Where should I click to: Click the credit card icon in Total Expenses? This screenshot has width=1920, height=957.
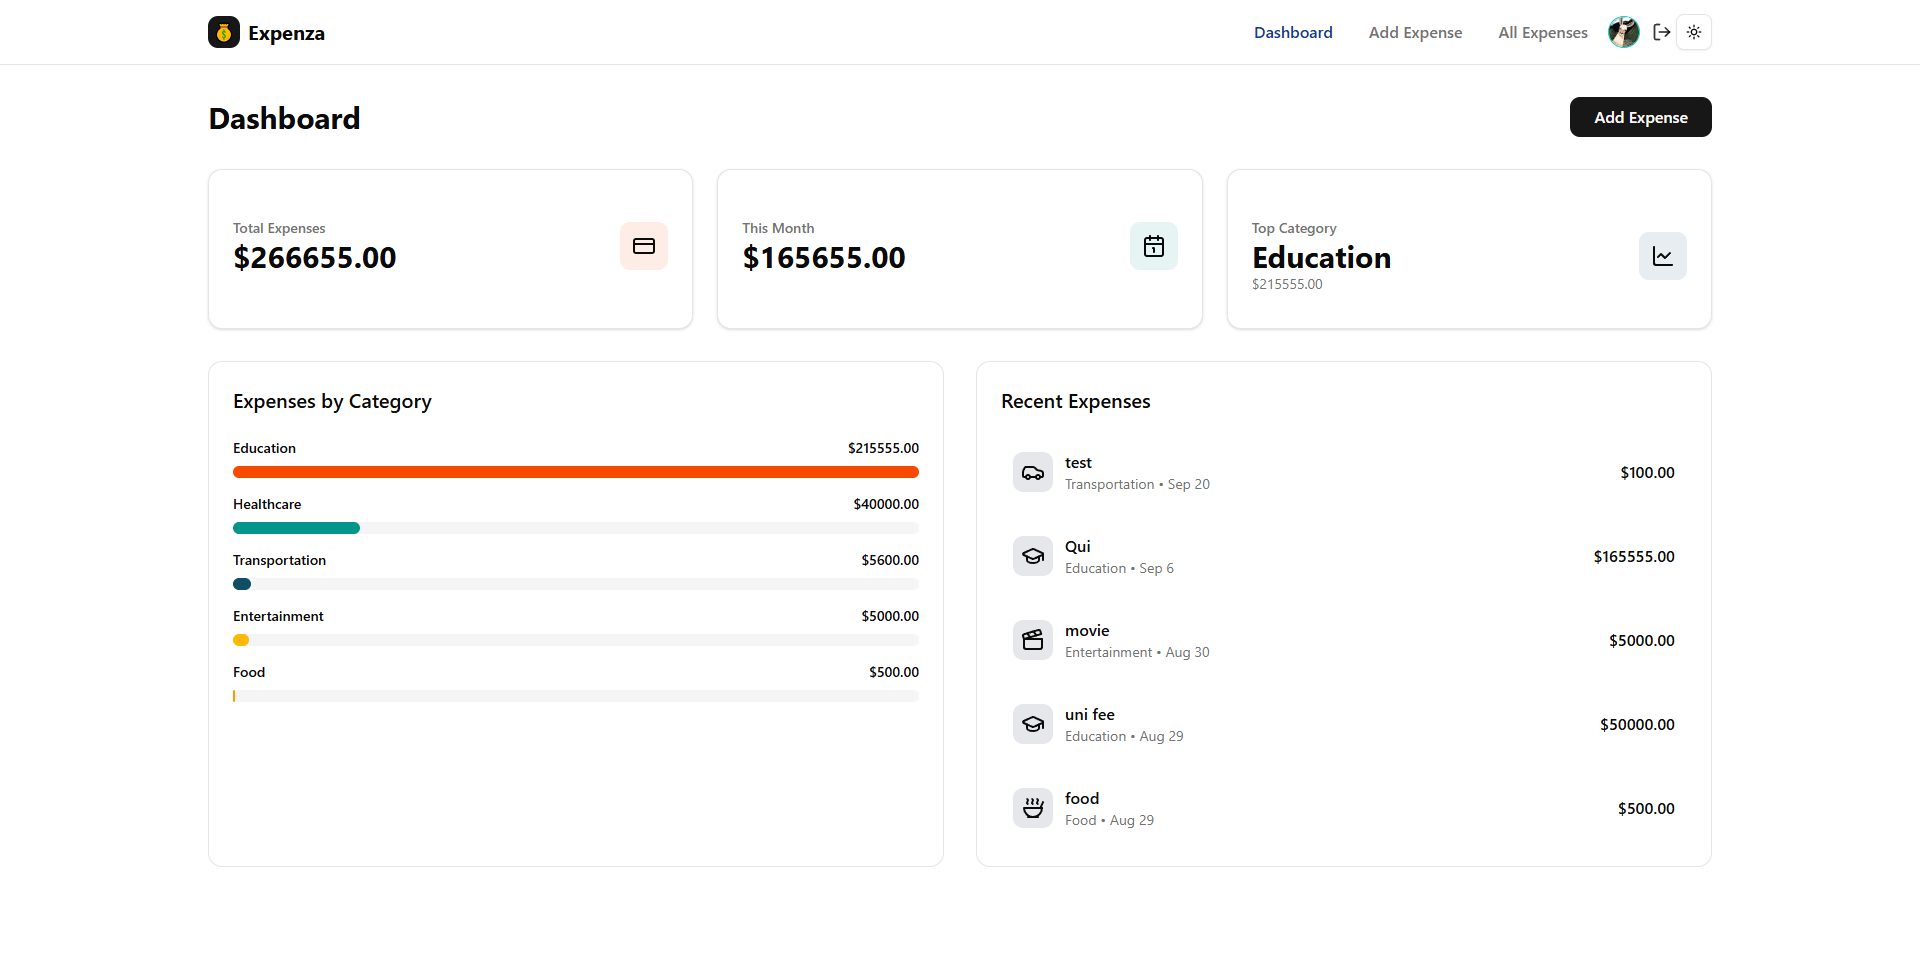click(644, 246)
